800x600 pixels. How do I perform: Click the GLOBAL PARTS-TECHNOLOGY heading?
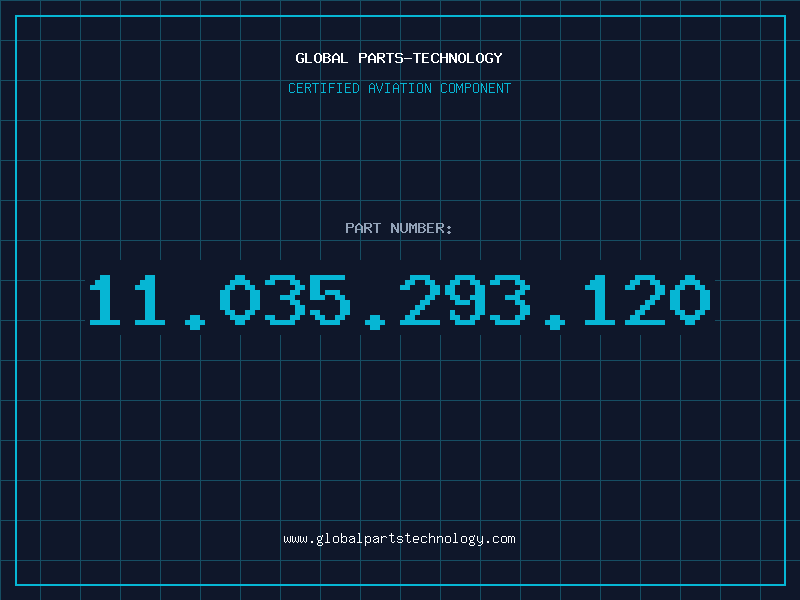(399, 58)
